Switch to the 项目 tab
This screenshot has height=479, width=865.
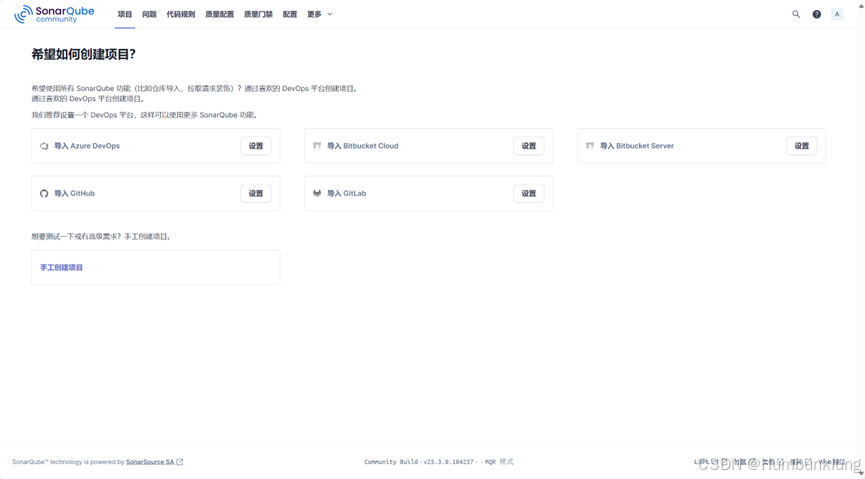(125, 14)
